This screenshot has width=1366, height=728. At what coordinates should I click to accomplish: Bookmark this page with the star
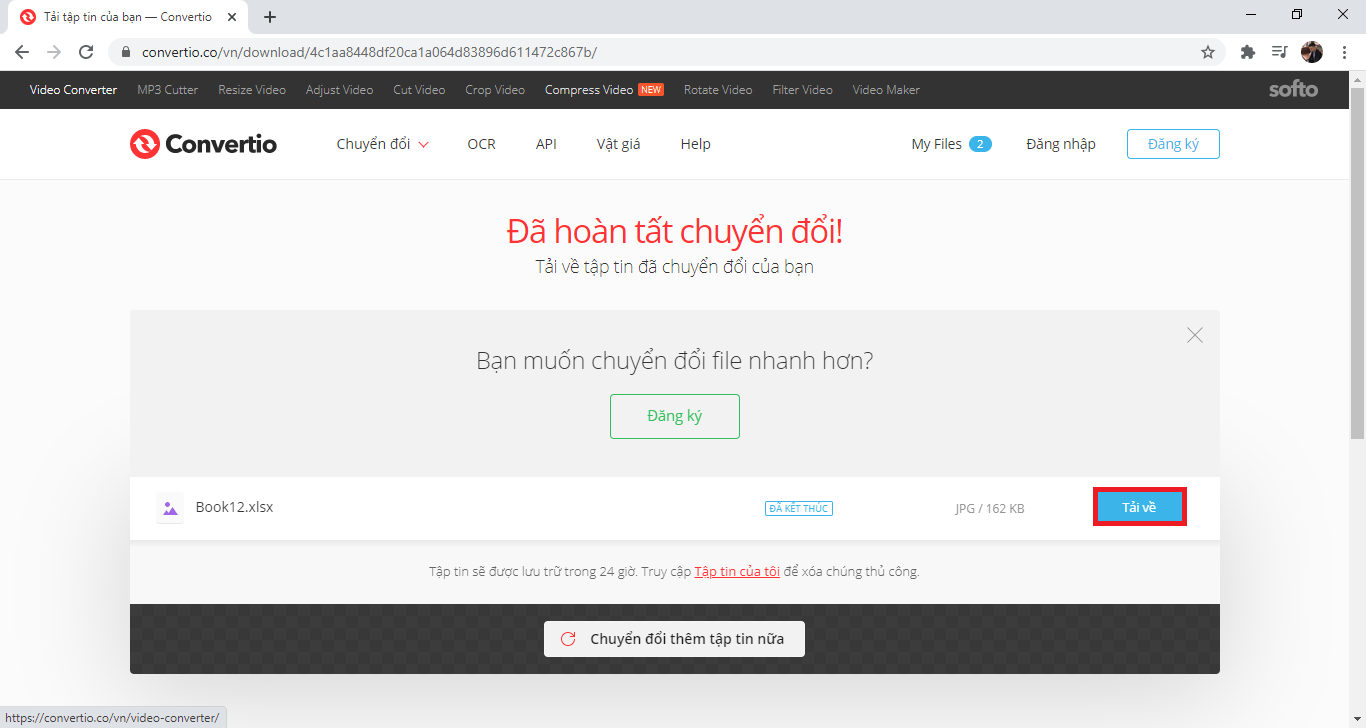coord(1208,52)
